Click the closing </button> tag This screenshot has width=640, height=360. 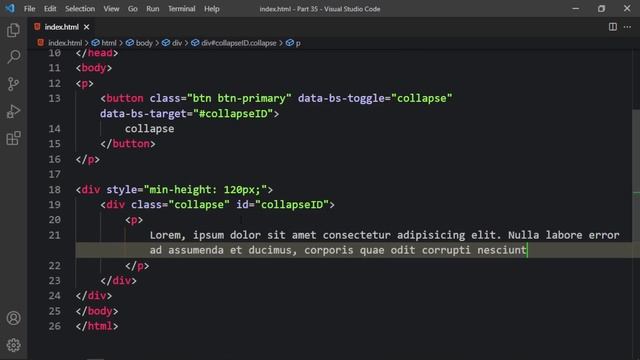[x=128, y=144]
